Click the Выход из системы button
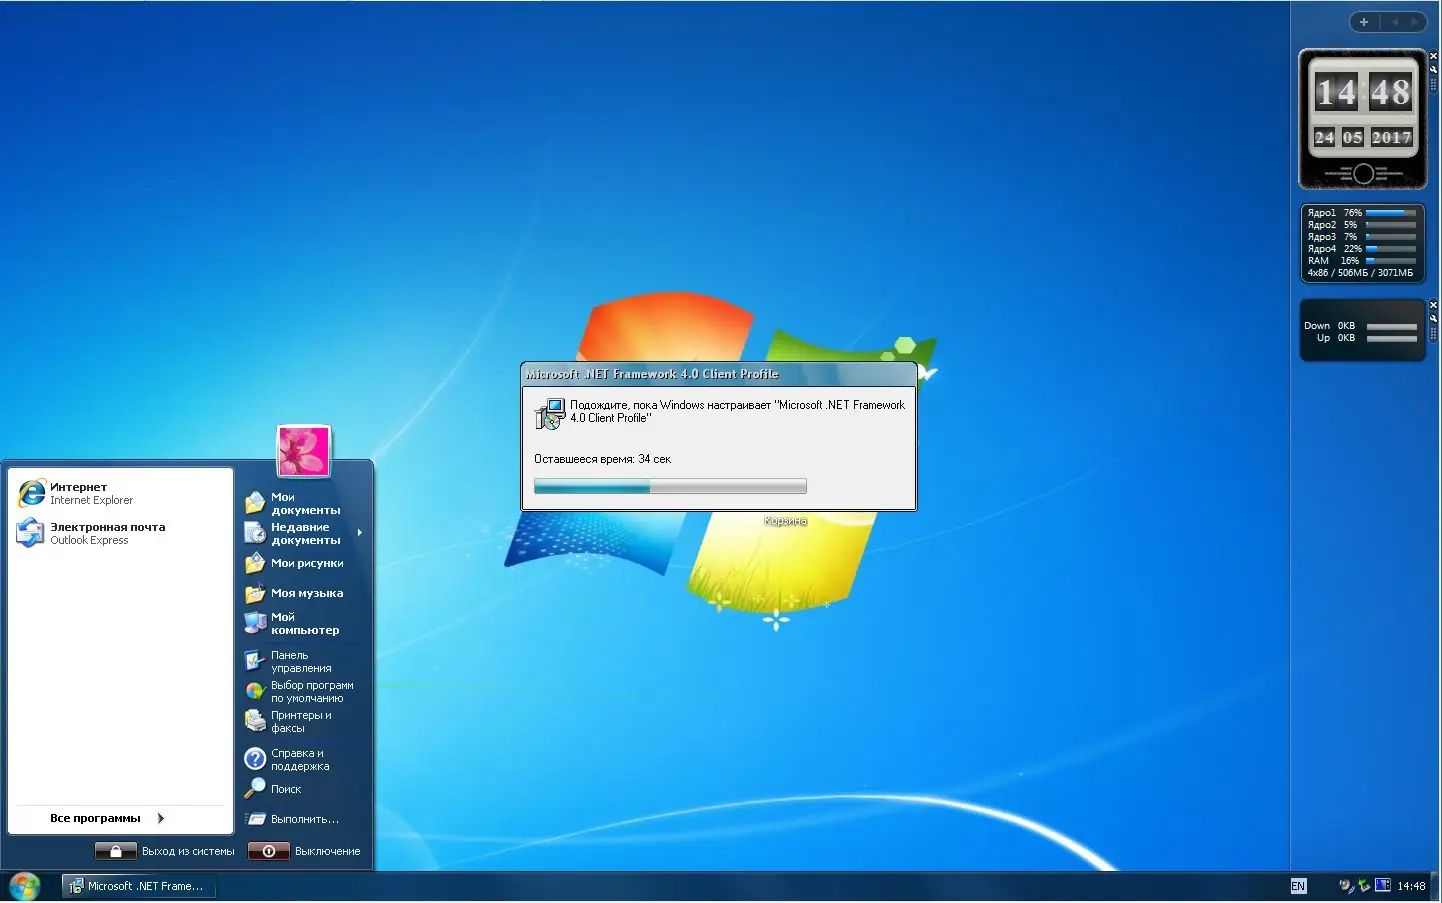 click(x=165, y=851)
